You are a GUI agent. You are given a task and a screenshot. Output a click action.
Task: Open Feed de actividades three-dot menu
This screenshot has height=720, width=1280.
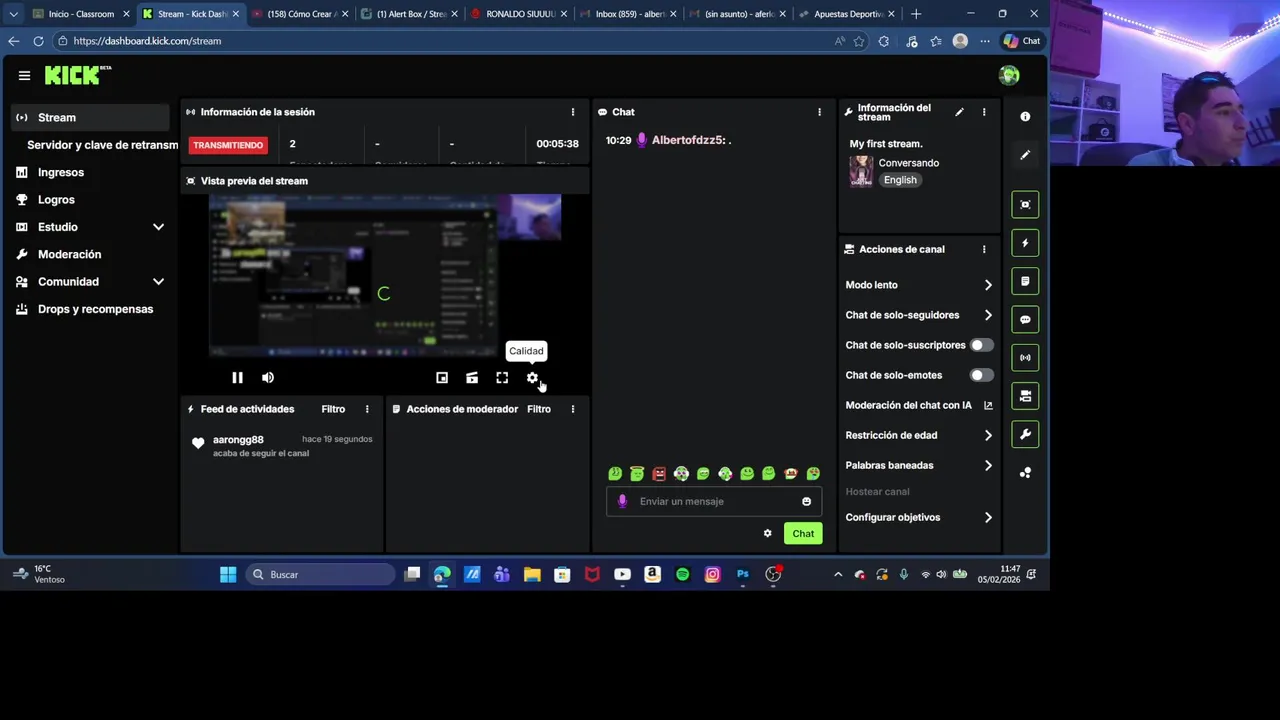[x=367, y=409]
